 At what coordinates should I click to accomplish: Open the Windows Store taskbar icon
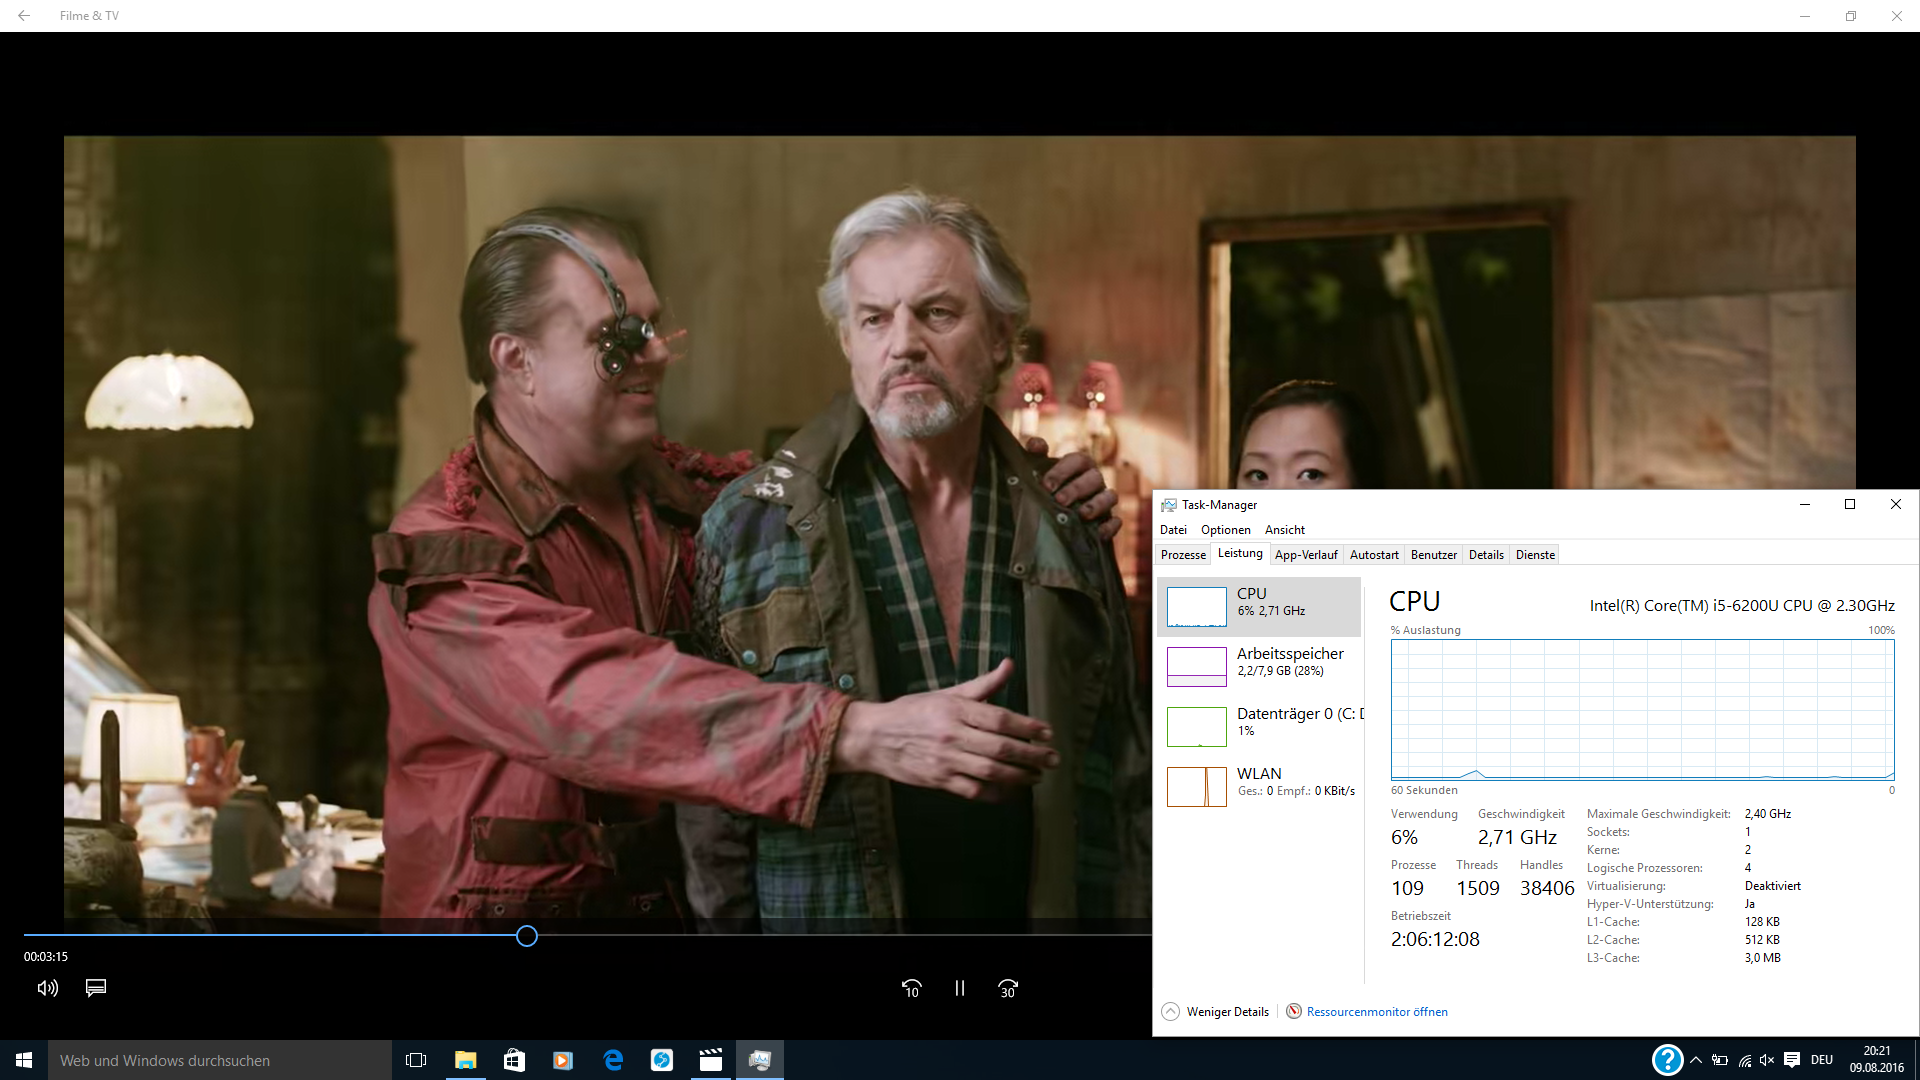pyautogui.click(x=514, y=1060)
